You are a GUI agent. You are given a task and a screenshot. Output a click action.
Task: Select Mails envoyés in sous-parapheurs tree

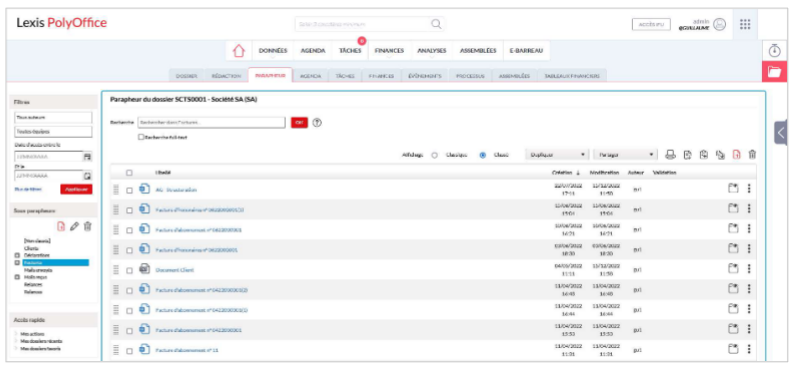point(38,270)
